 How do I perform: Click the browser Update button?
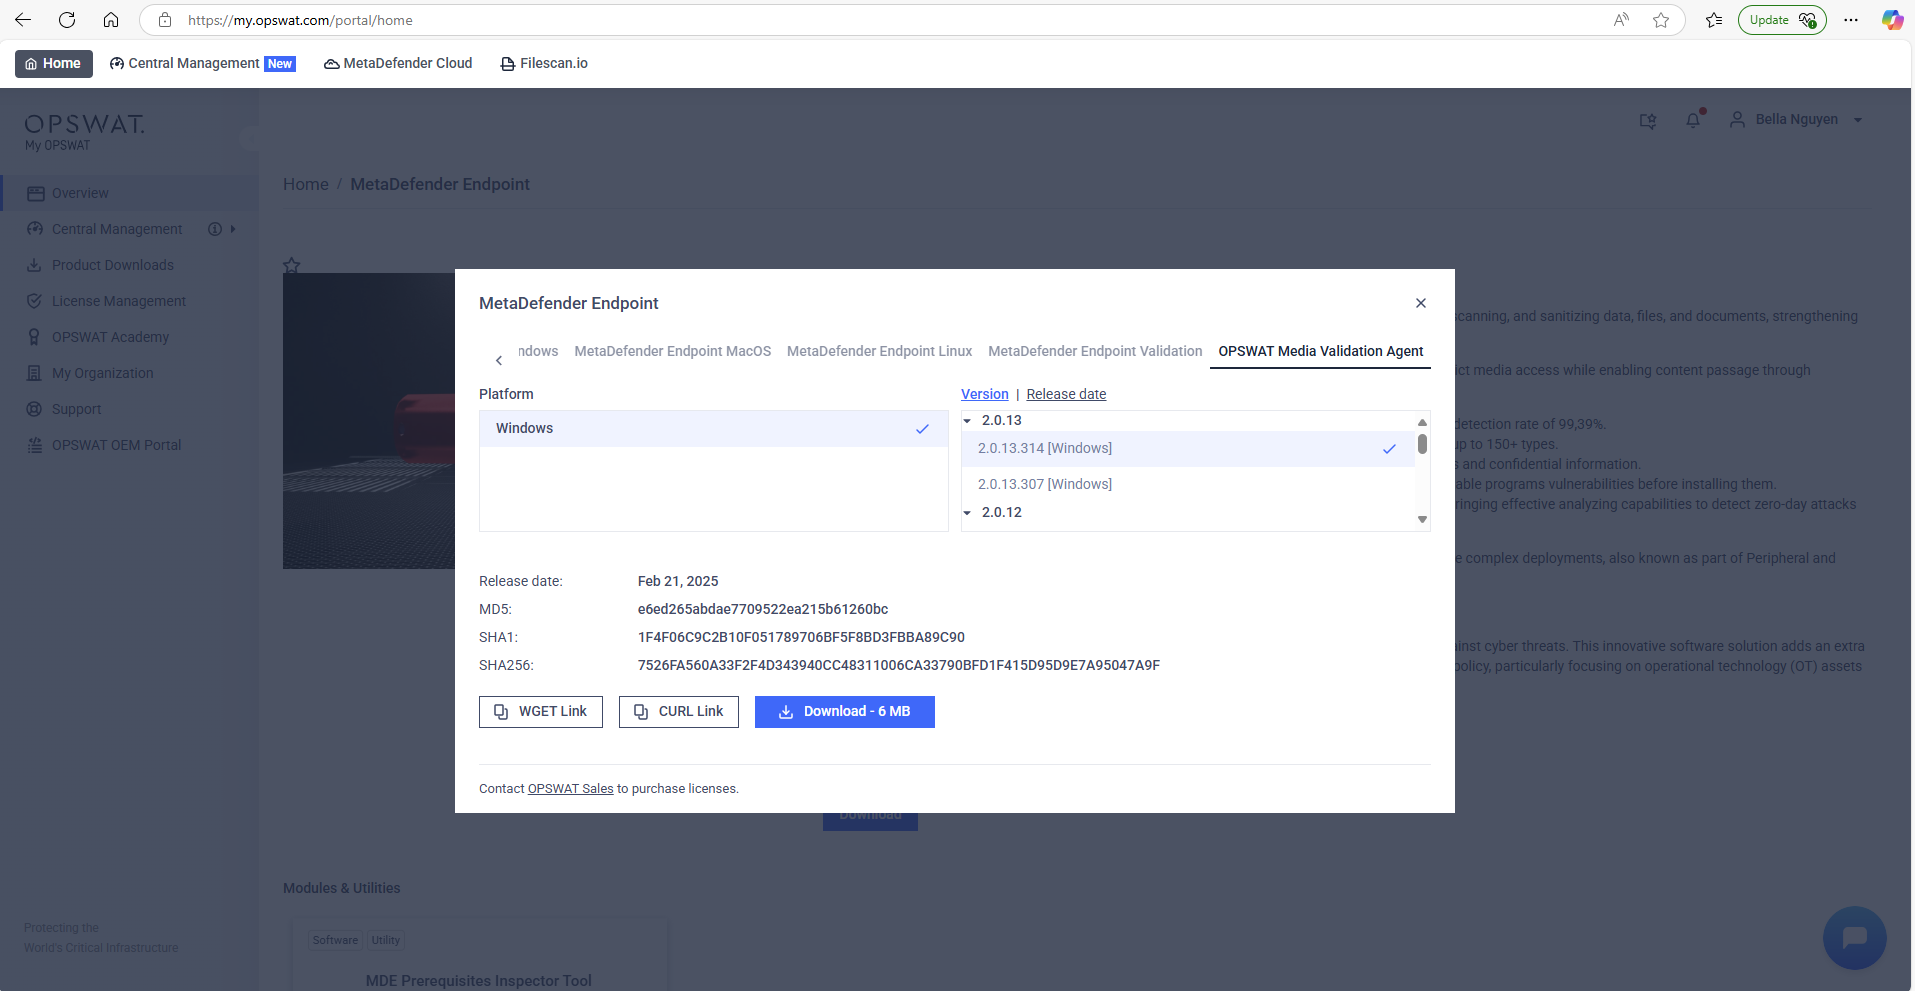[1782, 20]
